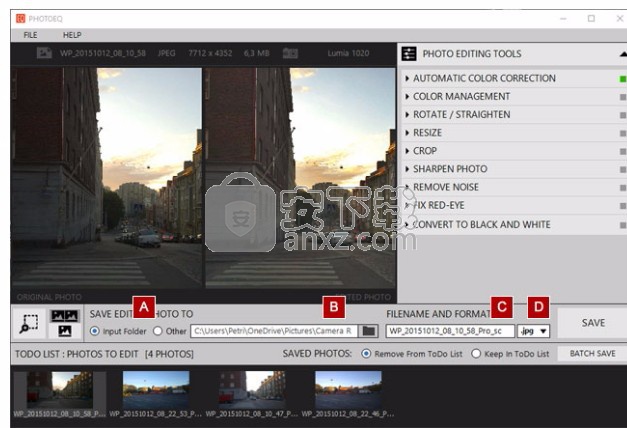Select the zoom selection tool icon

29,324
